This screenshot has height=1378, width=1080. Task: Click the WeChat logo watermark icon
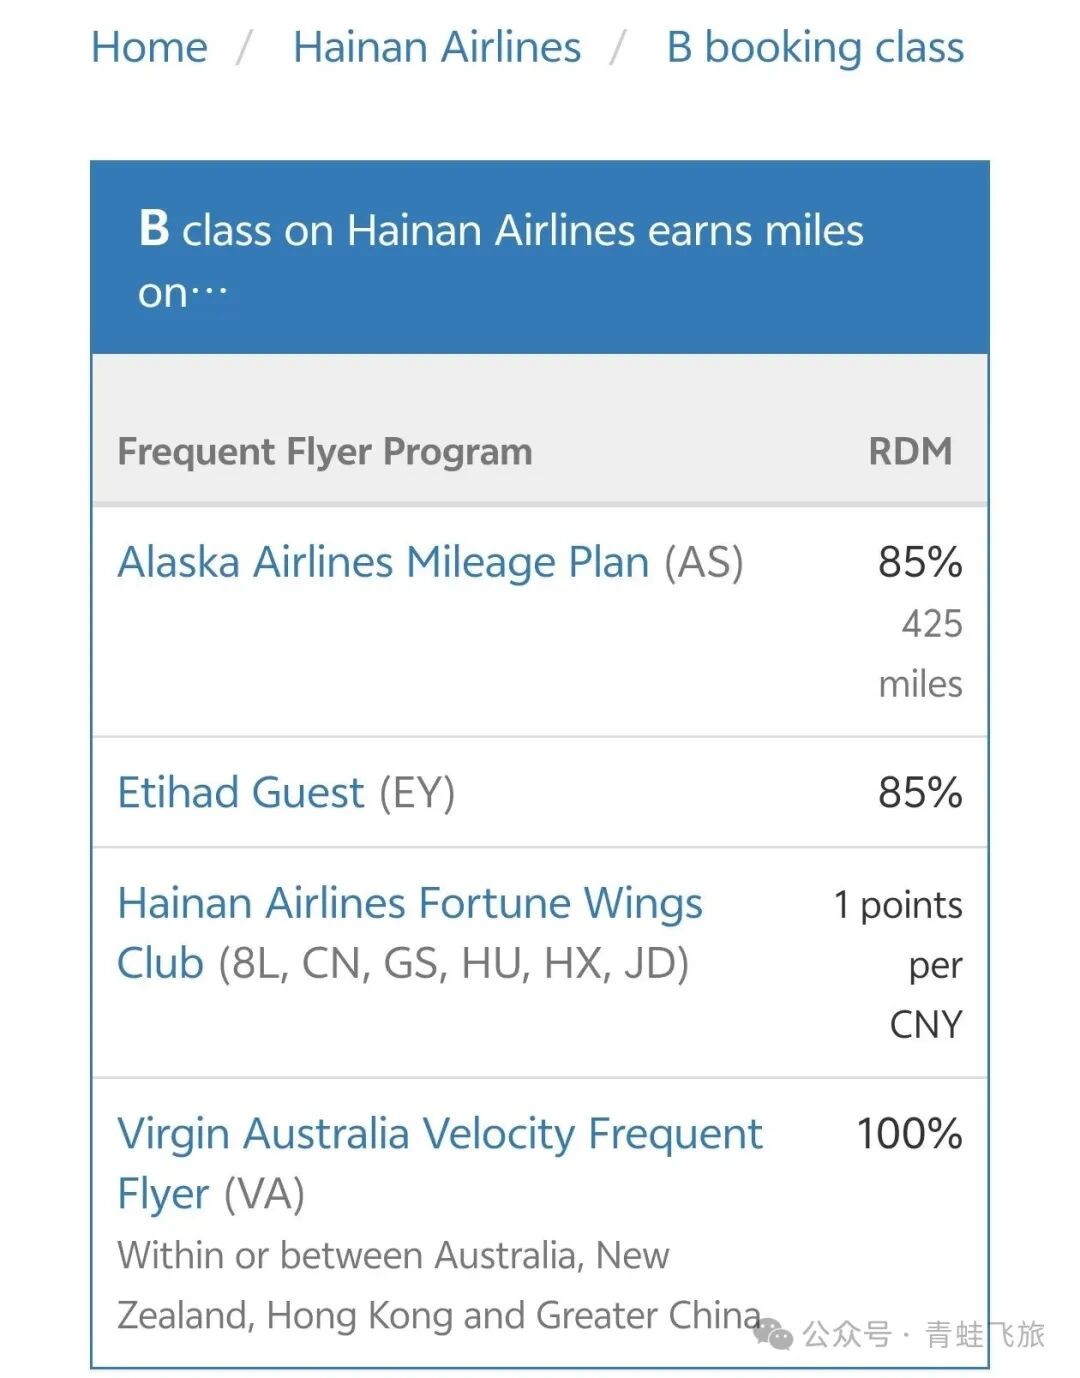click(x=773, y=1333)
